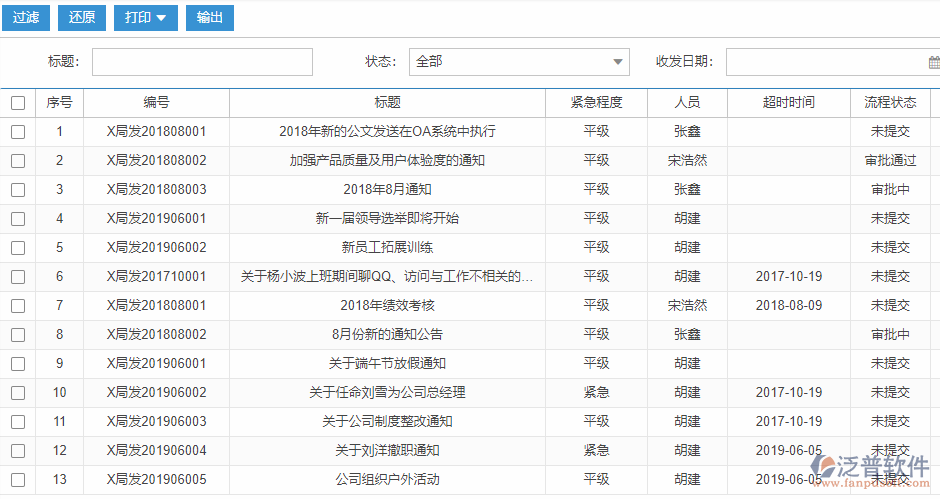This screenshot has width=940, height=499.
Task: Sort by the 编号 column header
Action: coord(156,103)
